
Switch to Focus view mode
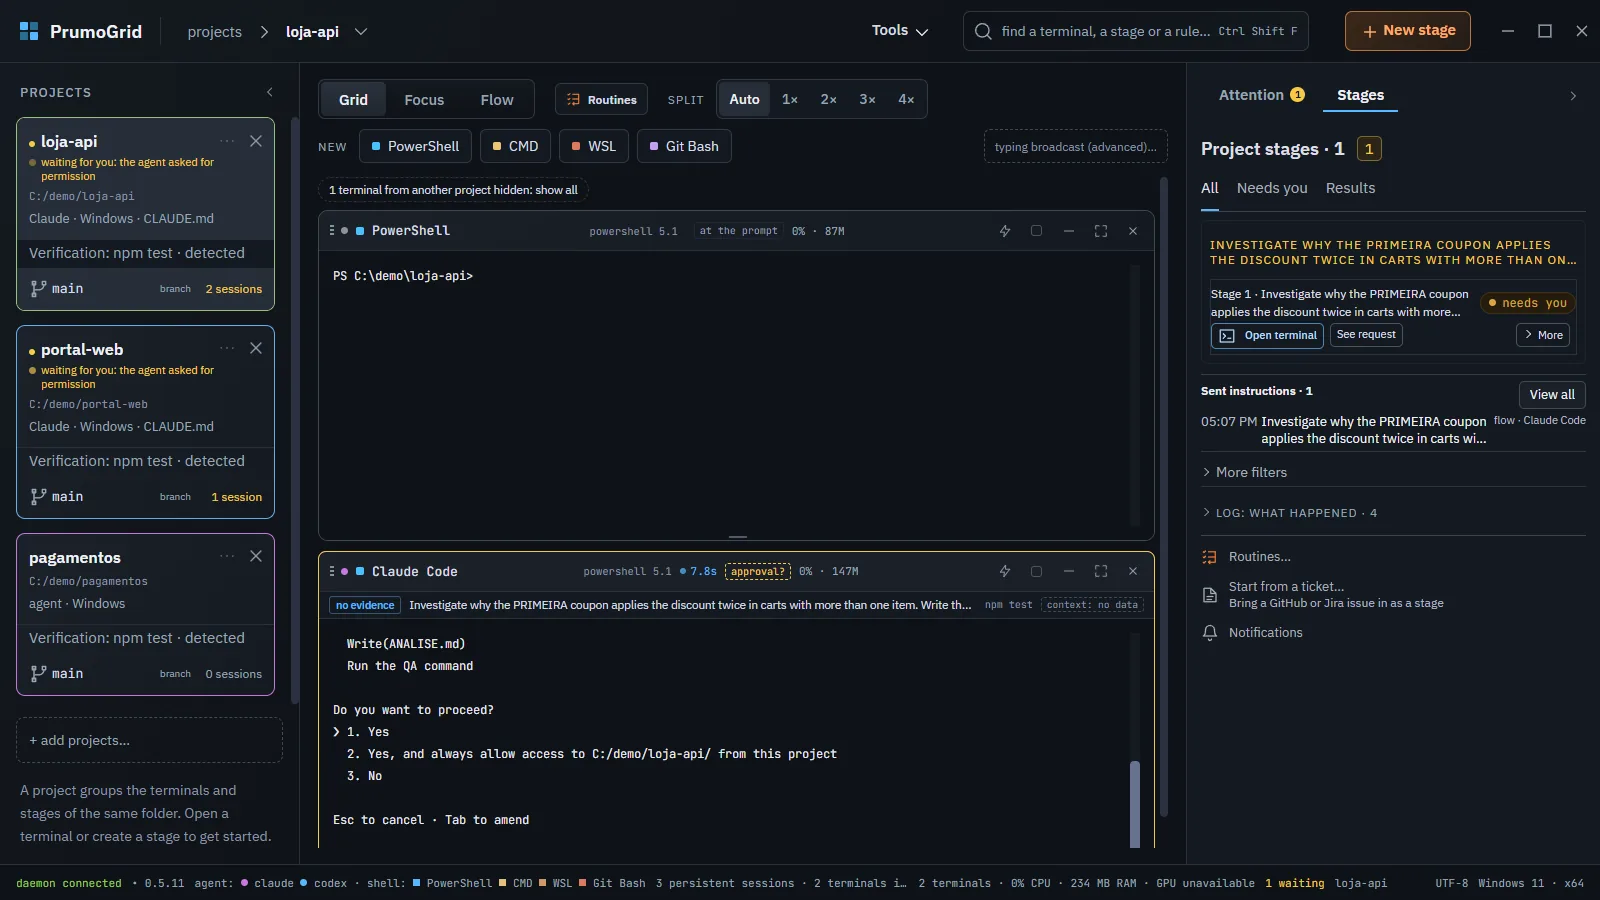pos(424,100)
